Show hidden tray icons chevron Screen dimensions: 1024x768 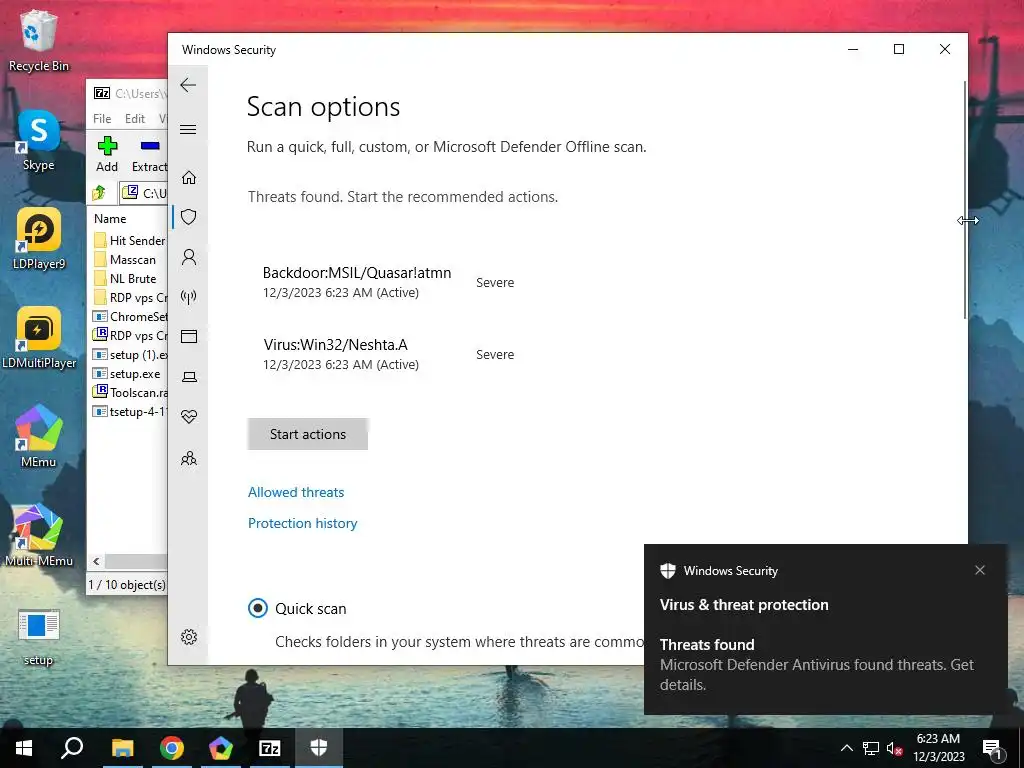(846, 748)
